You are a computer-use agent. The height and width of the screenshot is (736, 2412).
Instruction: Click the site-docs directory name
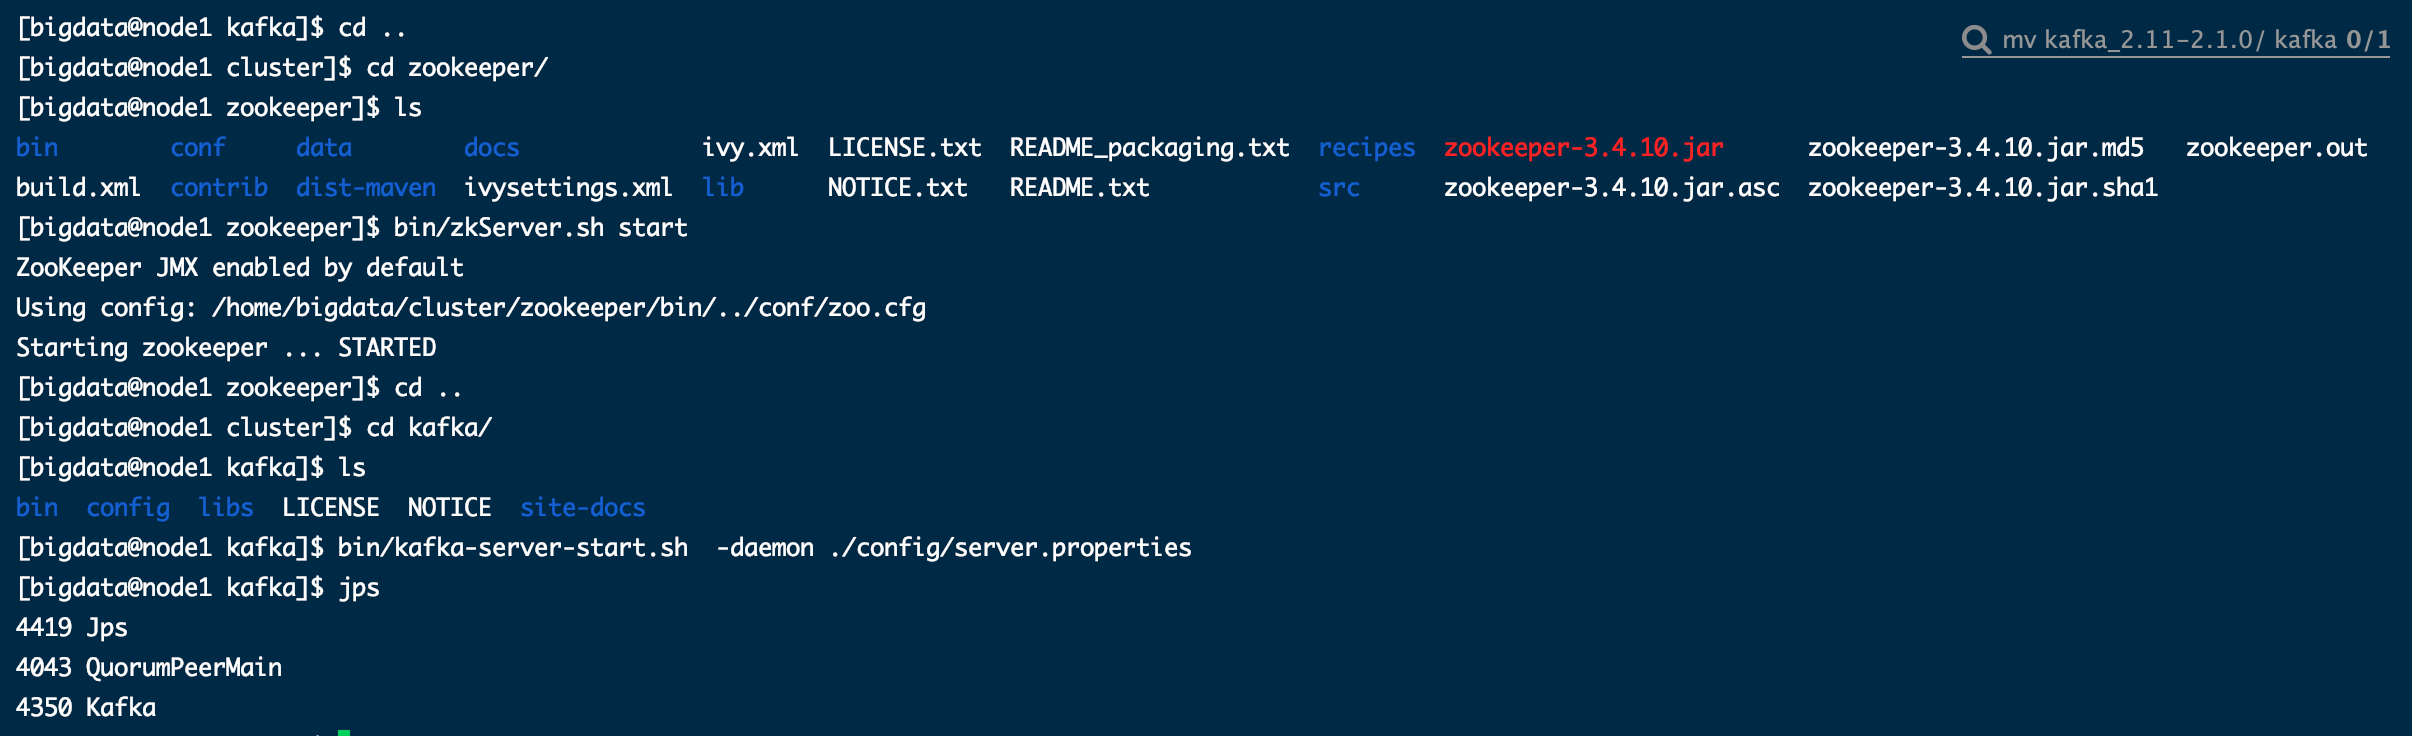tap(582, 508)
